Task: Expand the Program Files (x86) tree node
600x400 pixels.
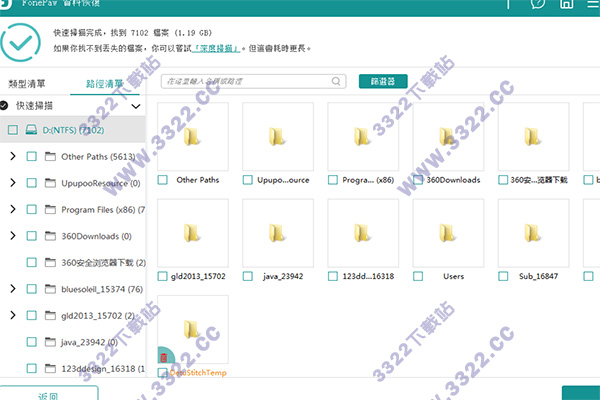Action: click(x=13, y=209)
